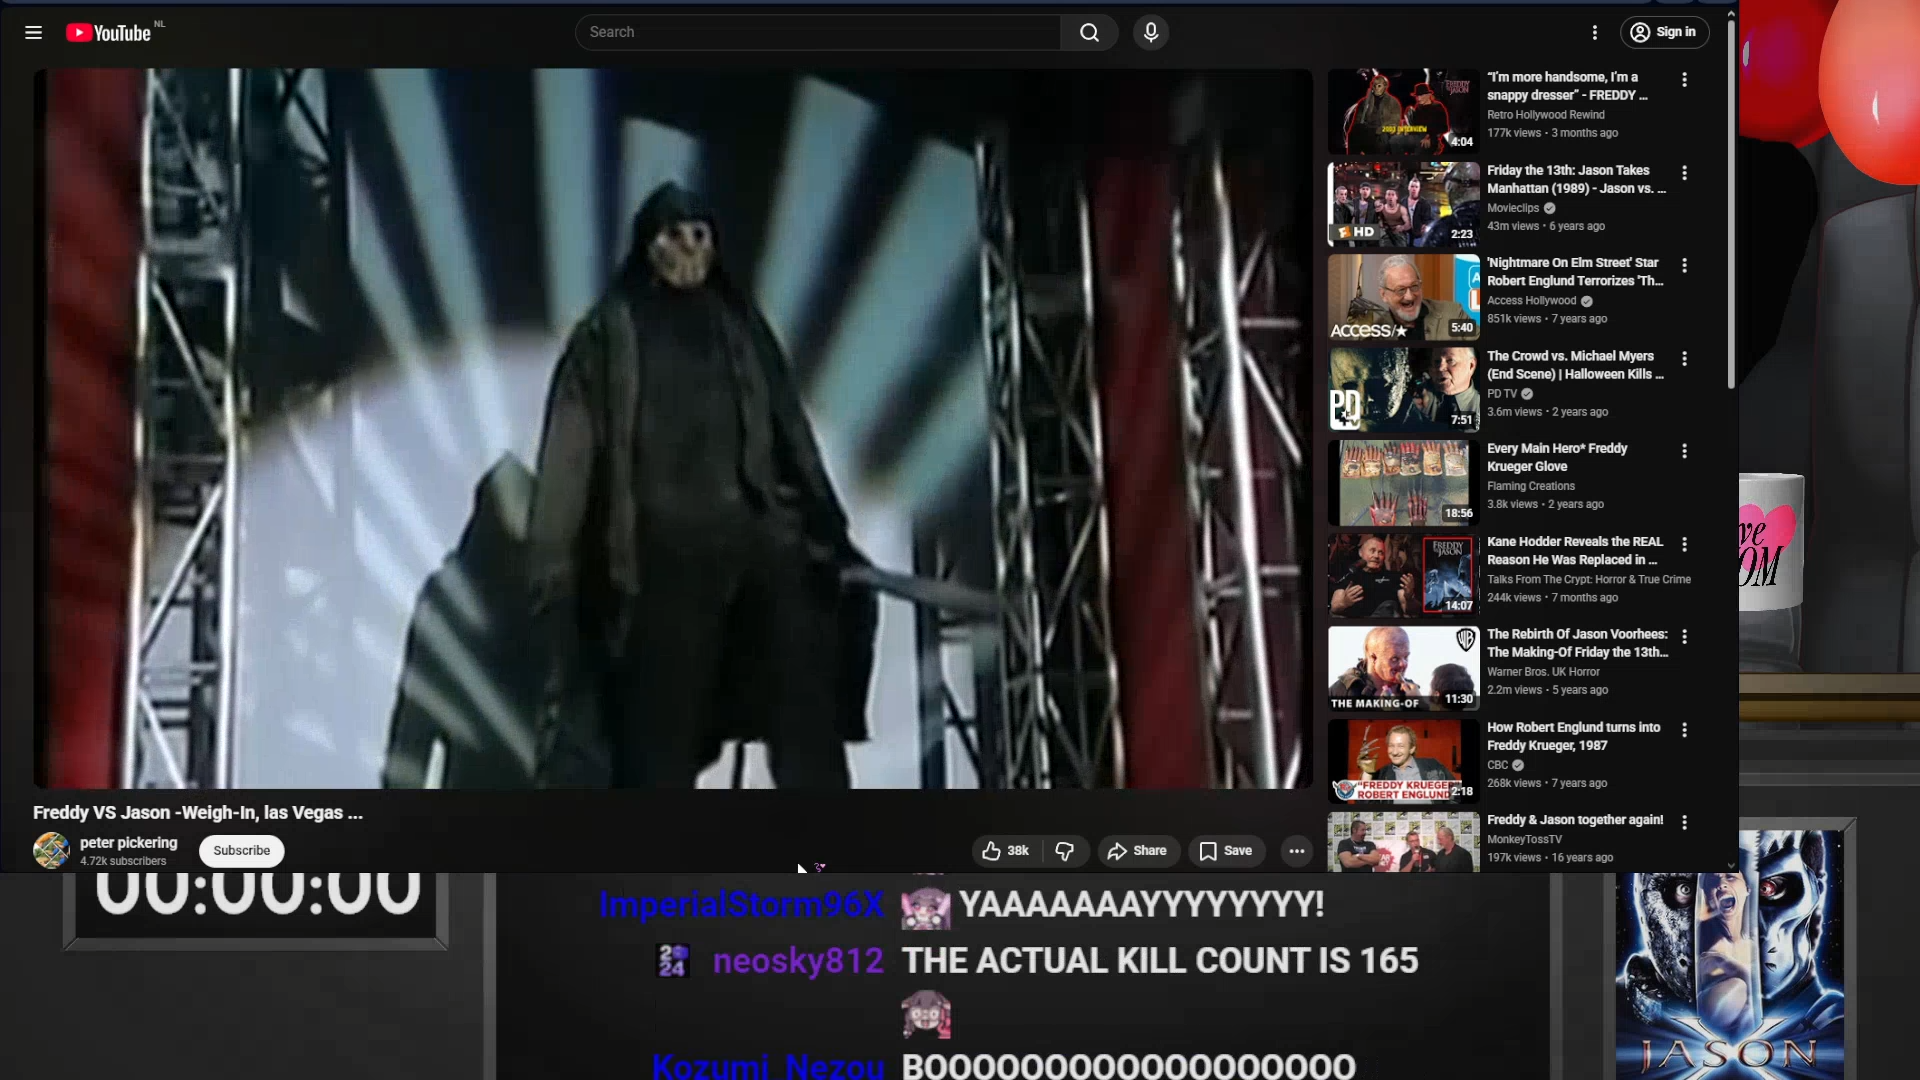Activate voice search microphone
The width and height of the screenshot is (1920, 1080).
pos(1151,32)
